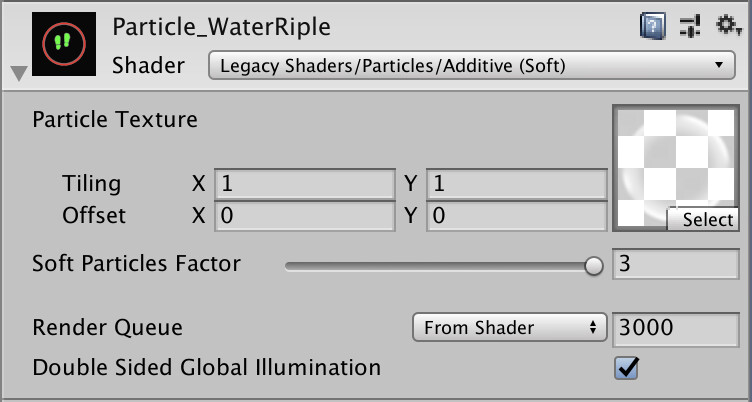Image resolution: width=752 pixels, height=402 pixels.
Task: Click the Soft Particles Factor value field
Action: 676,264
